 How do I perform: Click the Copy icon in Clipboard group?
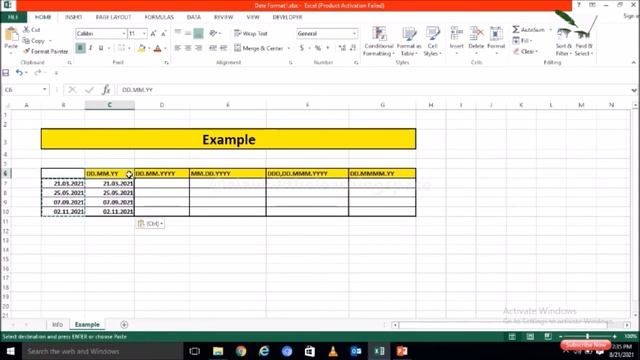[26, 40]
